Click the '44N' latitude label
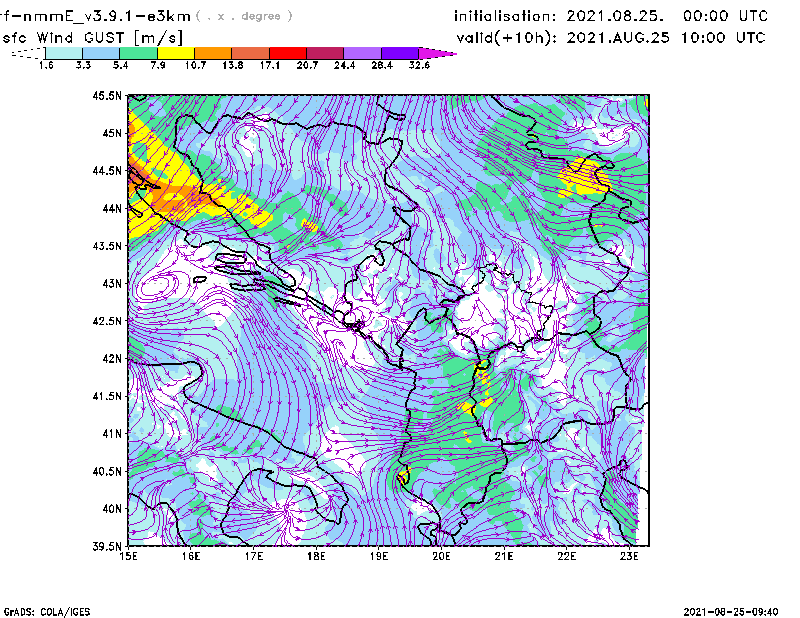Screen dimensions: 800x618 pos(112,208)
